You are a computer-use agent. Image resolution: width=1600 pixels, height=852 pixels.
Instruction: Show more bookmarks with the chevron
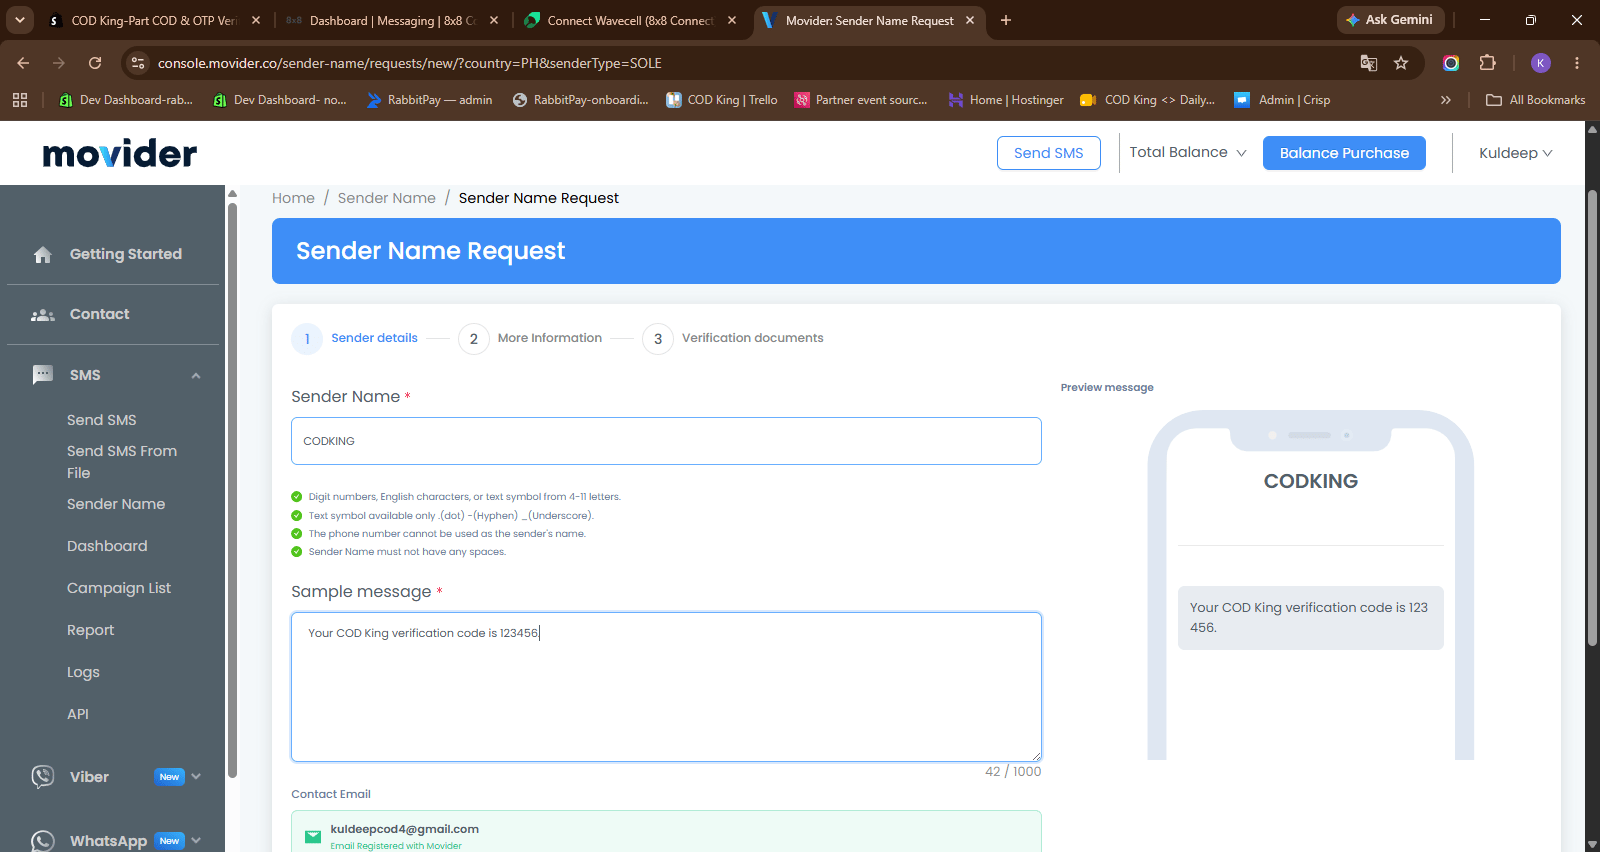[1445, 100]
